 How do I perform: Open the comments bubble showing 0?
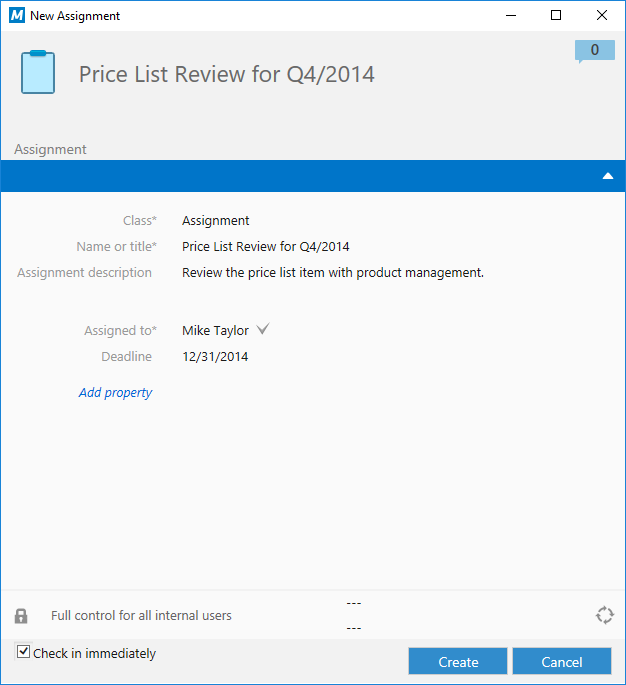[x=595, y=51]
